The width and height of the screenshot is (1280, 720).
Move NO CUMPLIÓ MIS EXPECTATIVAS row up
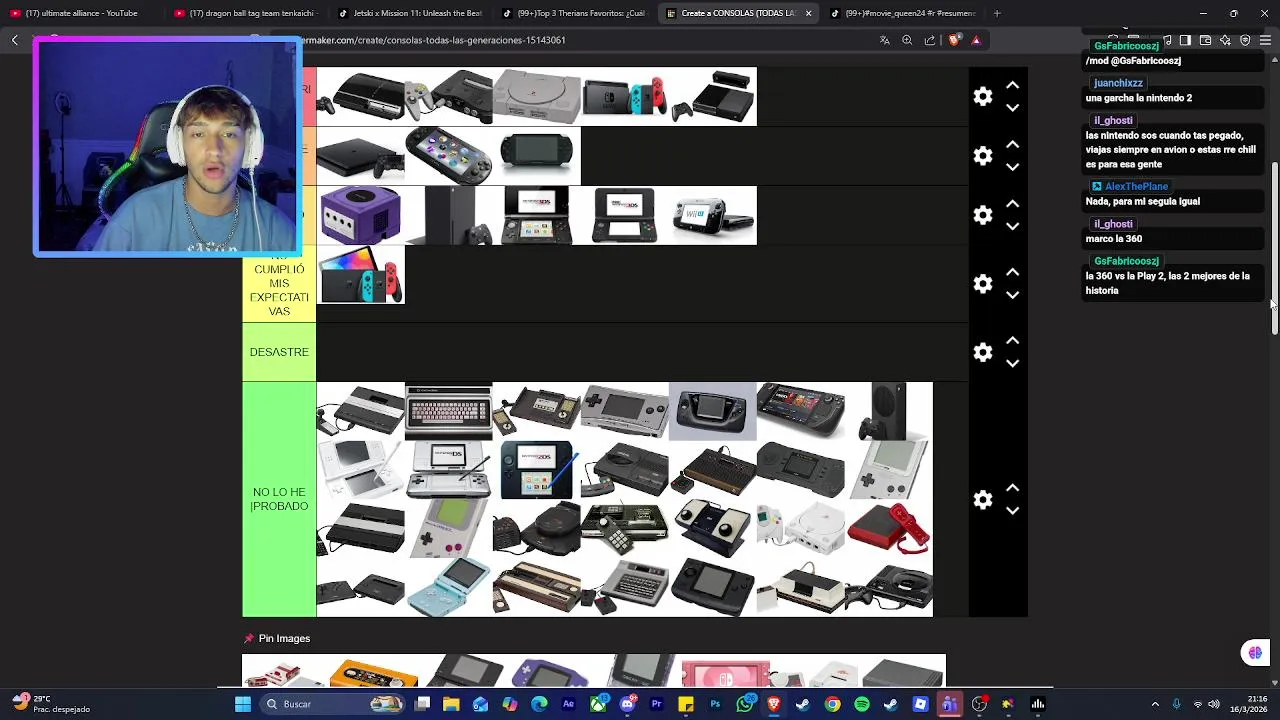(1012, 272)
